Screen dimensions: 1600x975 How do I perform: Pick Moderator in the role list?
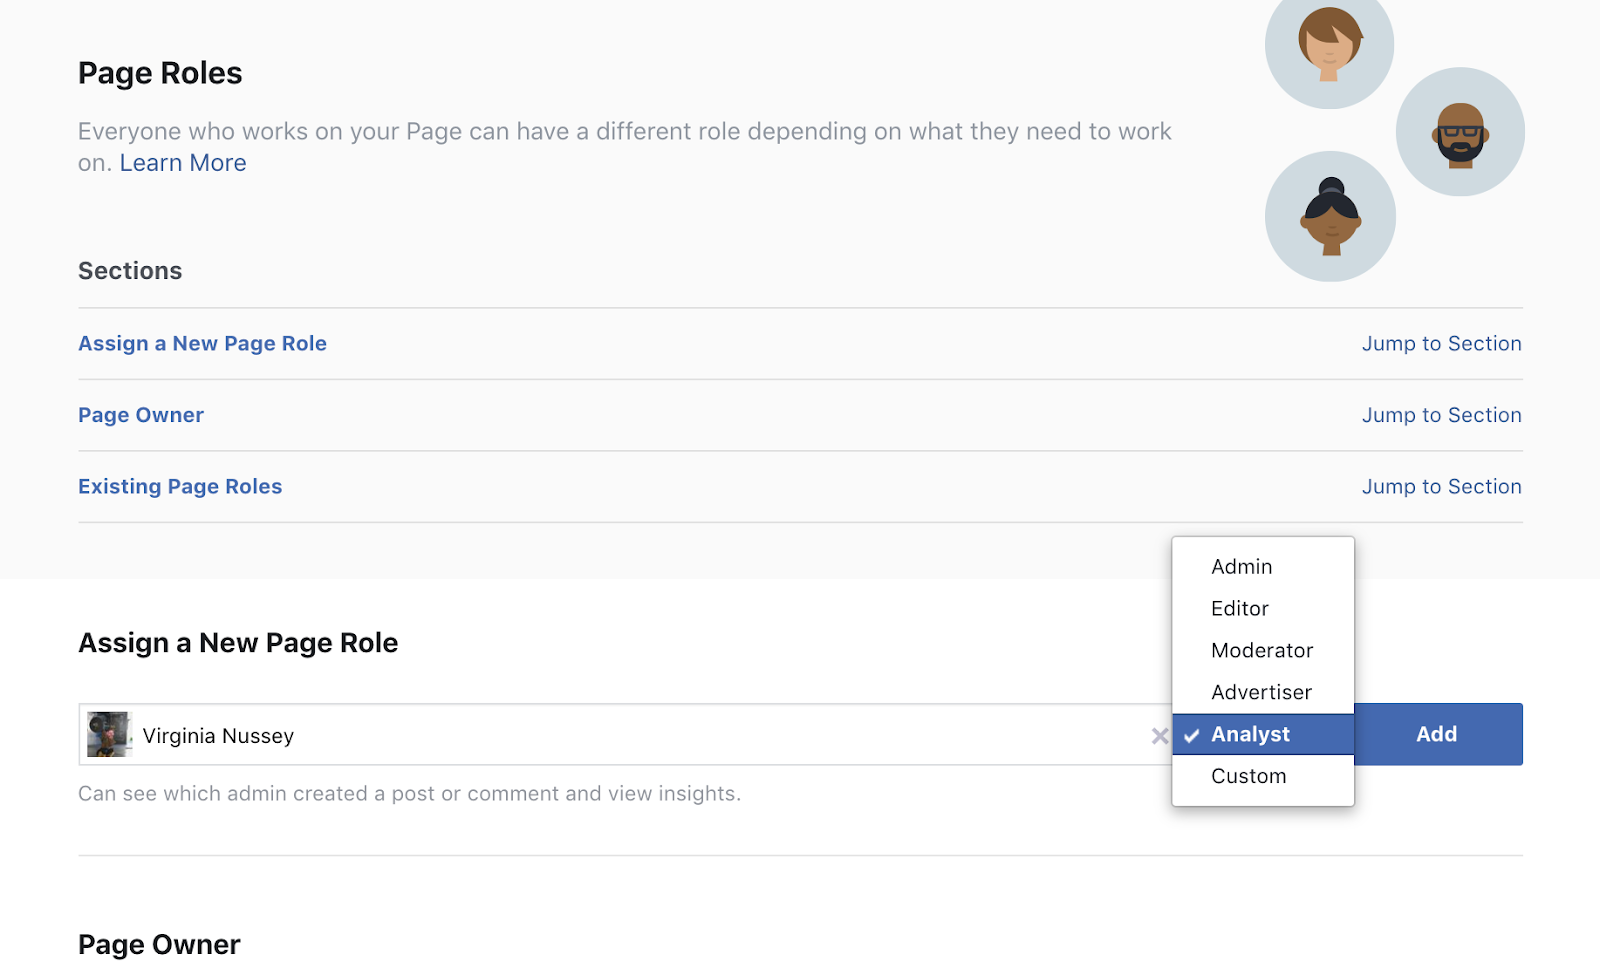(x=1262, y=651)
